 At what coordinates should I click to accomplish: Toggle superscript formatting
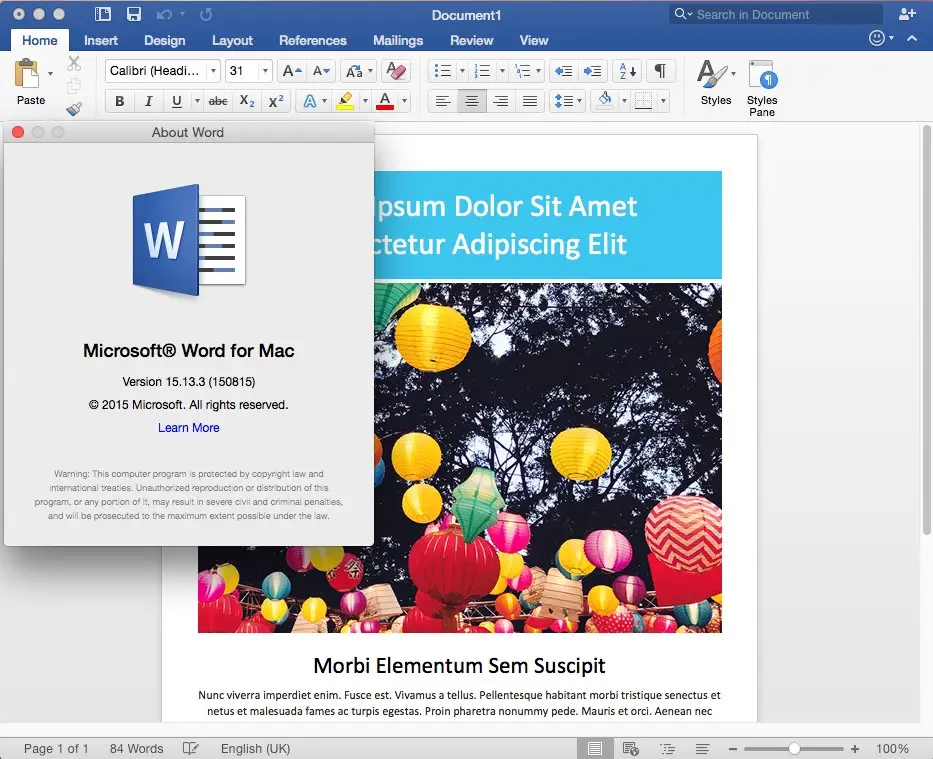point(276,102)
